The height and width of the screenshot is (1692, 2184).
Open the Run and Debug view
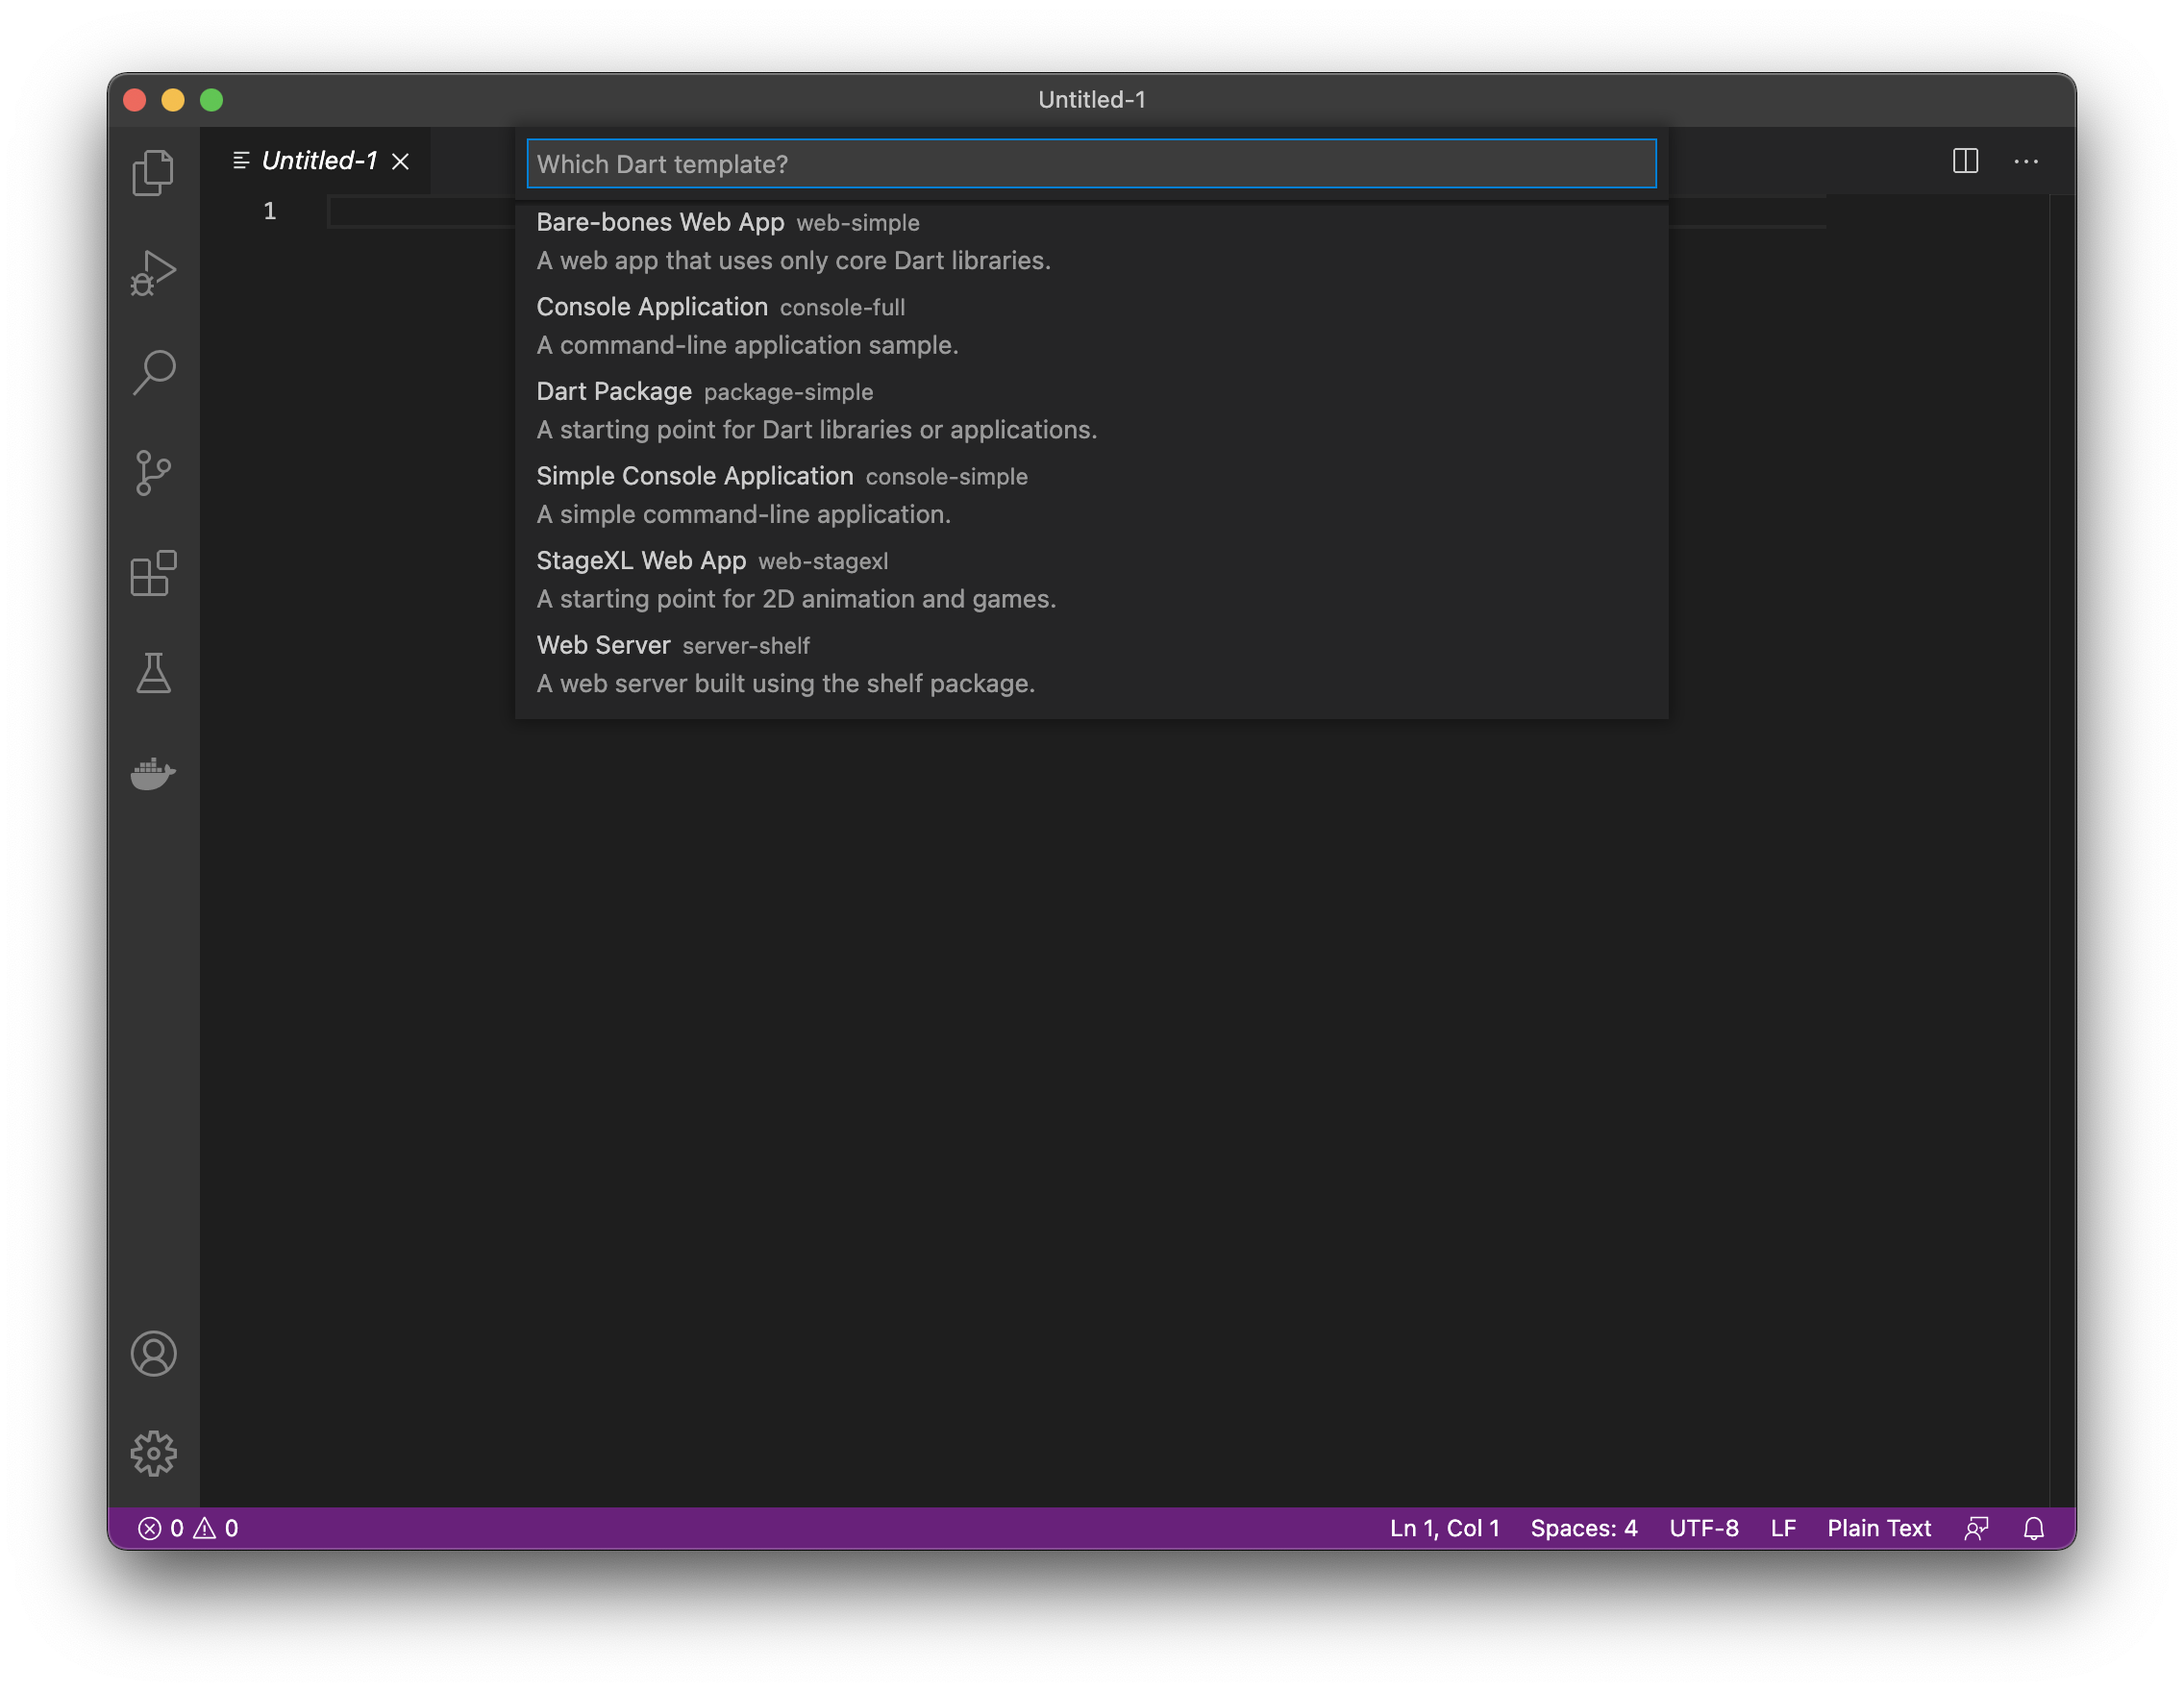pyautogui.click(x=153, y=272)
